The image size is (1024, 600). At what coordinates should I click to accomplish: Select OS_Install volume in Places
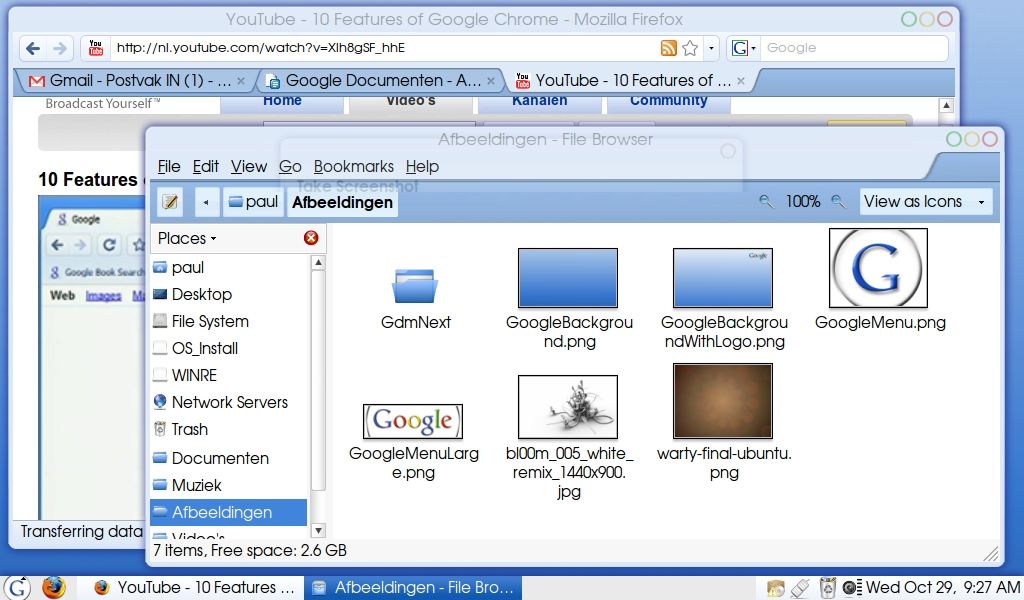click(229, 348)
